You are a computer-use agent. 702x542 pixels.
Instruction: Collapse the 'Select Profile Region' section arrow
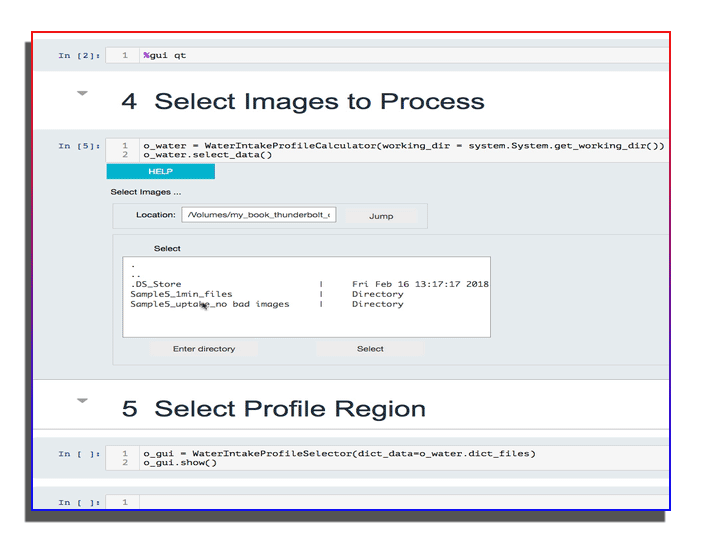tap(83, 401)
